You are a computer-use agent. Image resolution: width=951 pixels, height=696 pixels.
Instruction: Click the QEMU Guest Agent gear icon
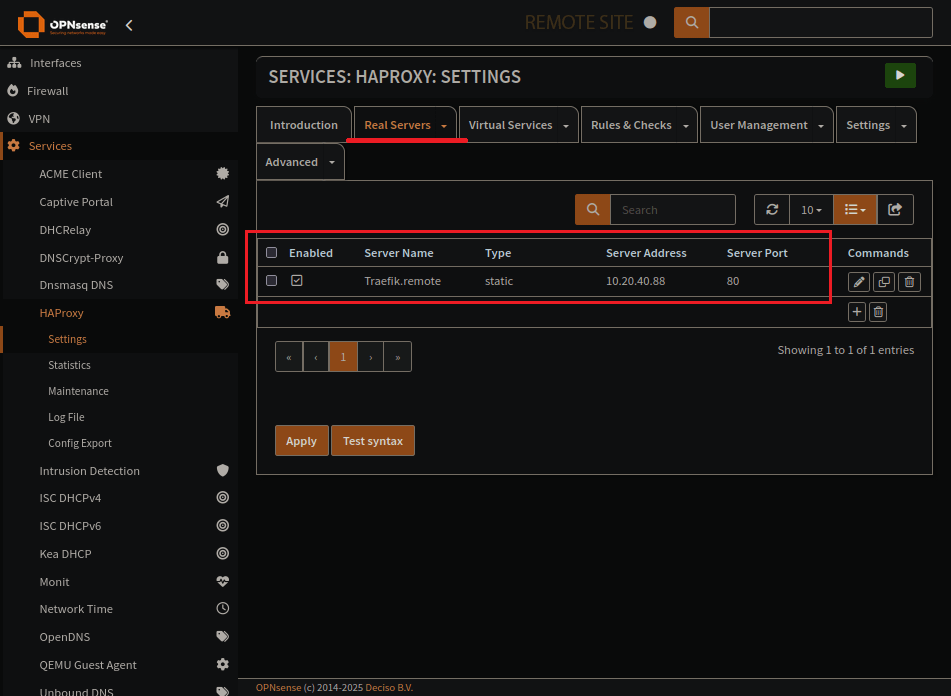(x=223, y=664)
